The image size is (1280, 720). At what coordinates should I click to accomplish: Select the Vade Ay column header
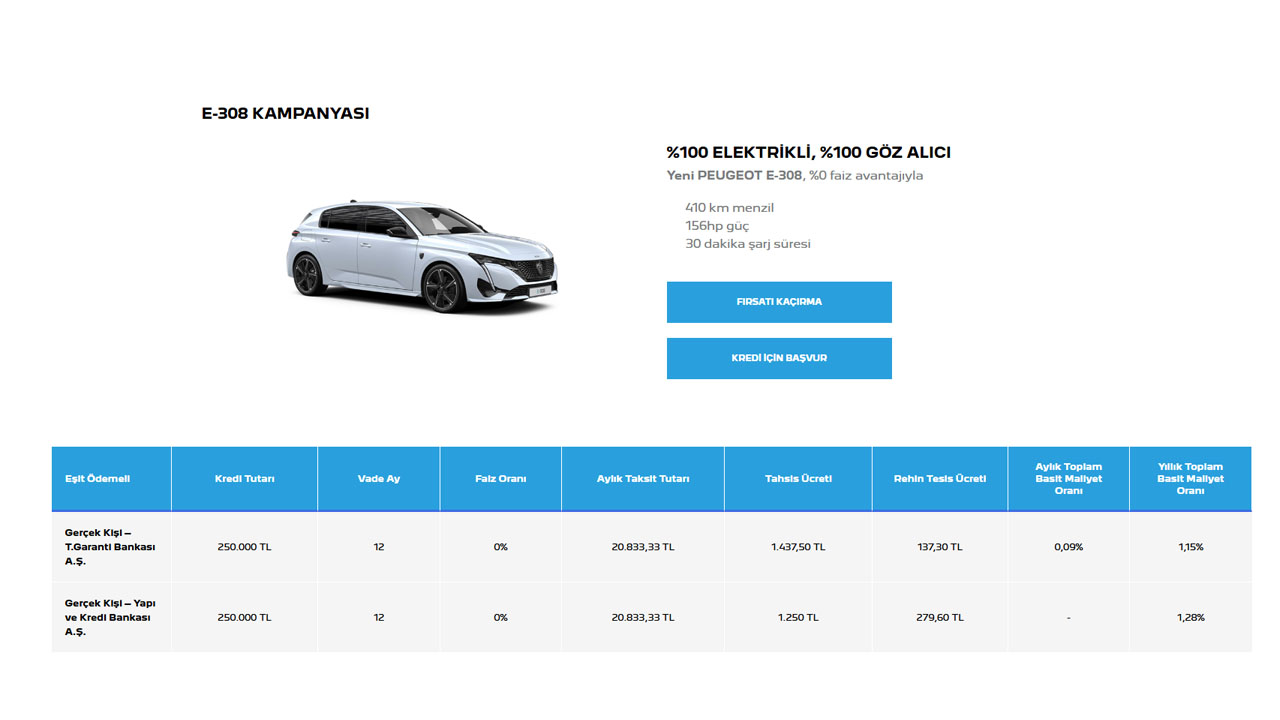[378, 479]
